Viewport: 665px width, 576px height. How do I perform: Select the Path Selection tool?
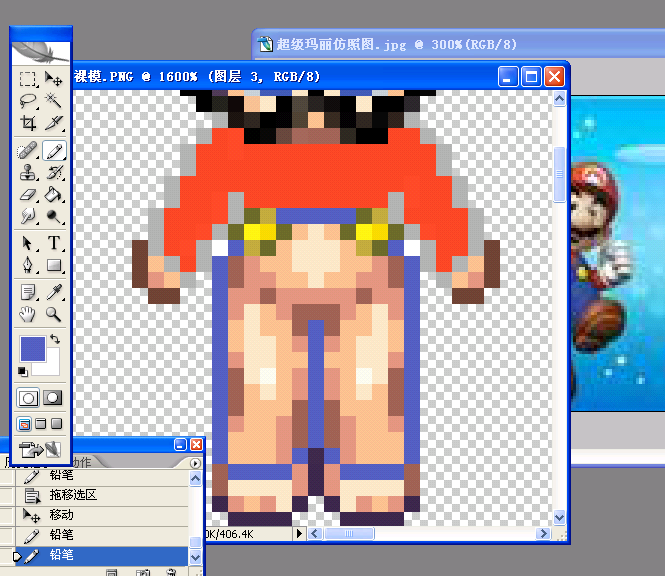coord(28,243)
